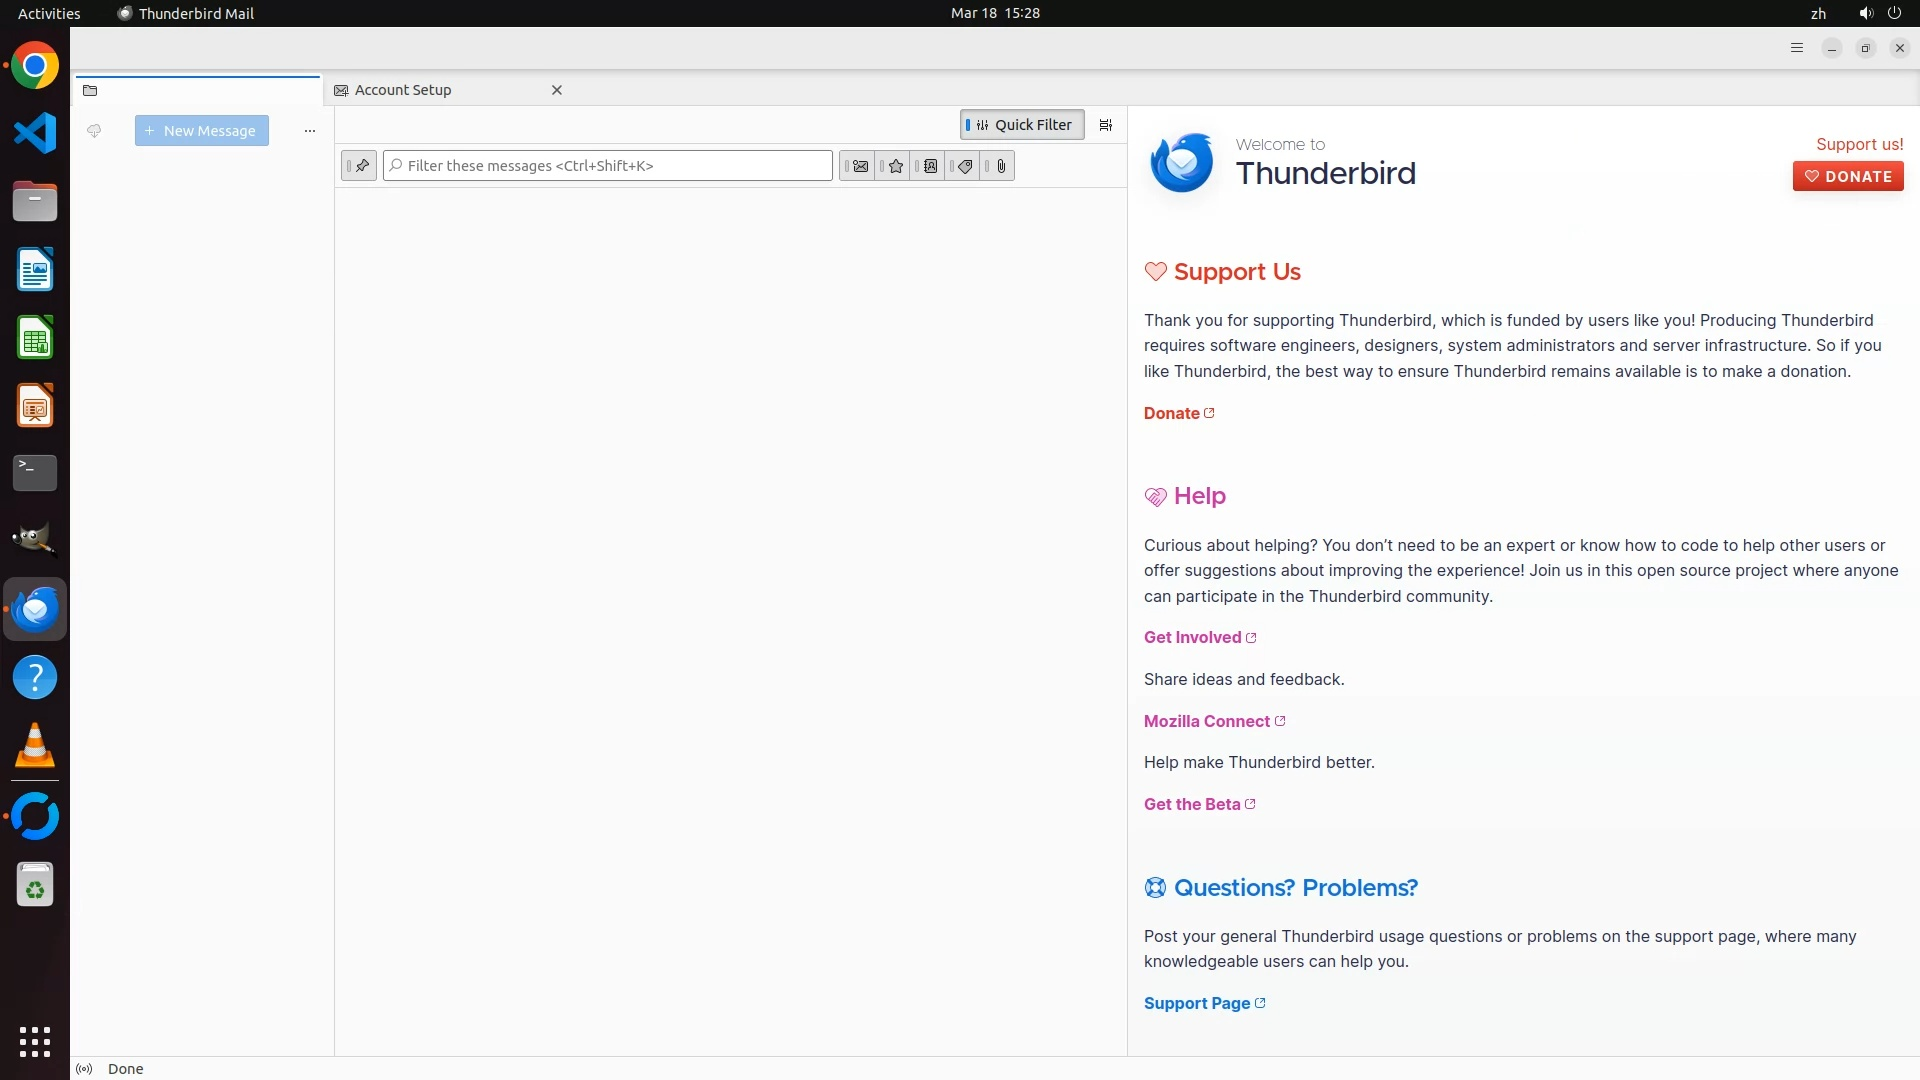Open the Thunderbird hamburger app menu

pyautogui.click(x=1797, y=48)
